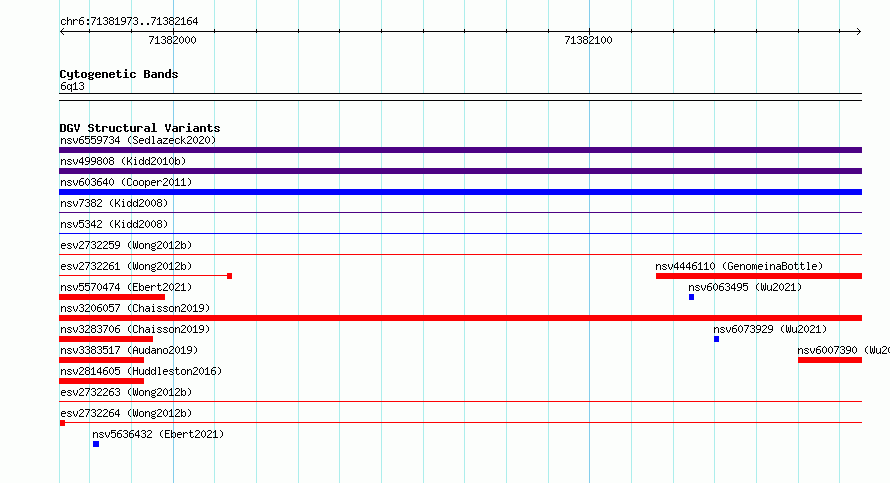This screenshot has height=483, width=890.
Task: Click the nsv3283706 (Chaisson2019) label
Action: [135, 329]
